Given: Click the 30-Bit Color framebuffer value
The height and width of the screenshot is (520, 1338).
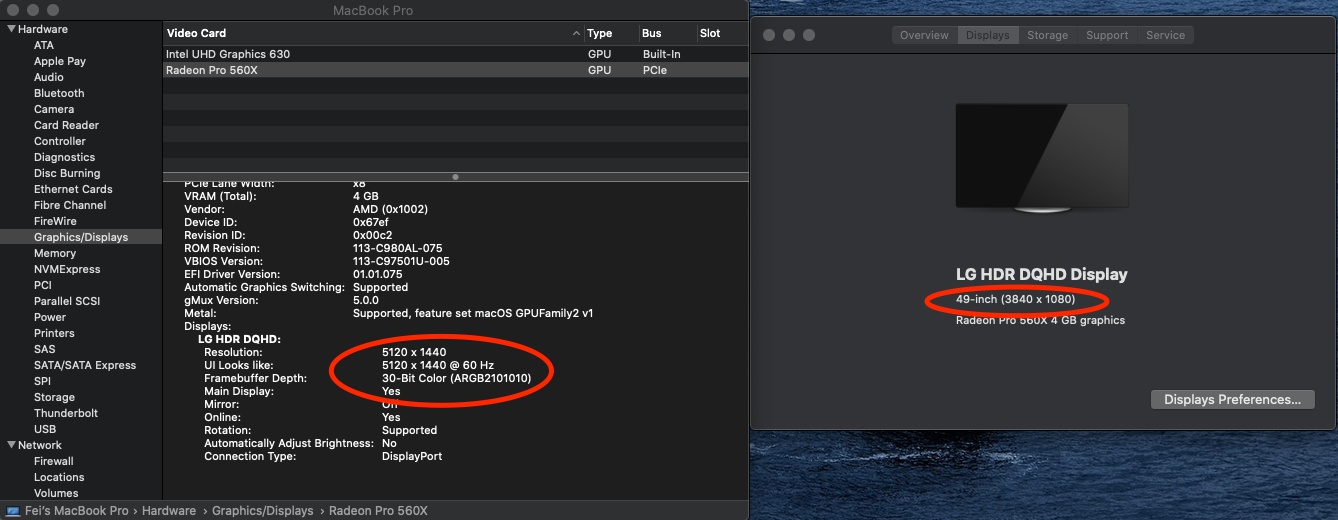Looking at the screenshot, I should 456,378.
